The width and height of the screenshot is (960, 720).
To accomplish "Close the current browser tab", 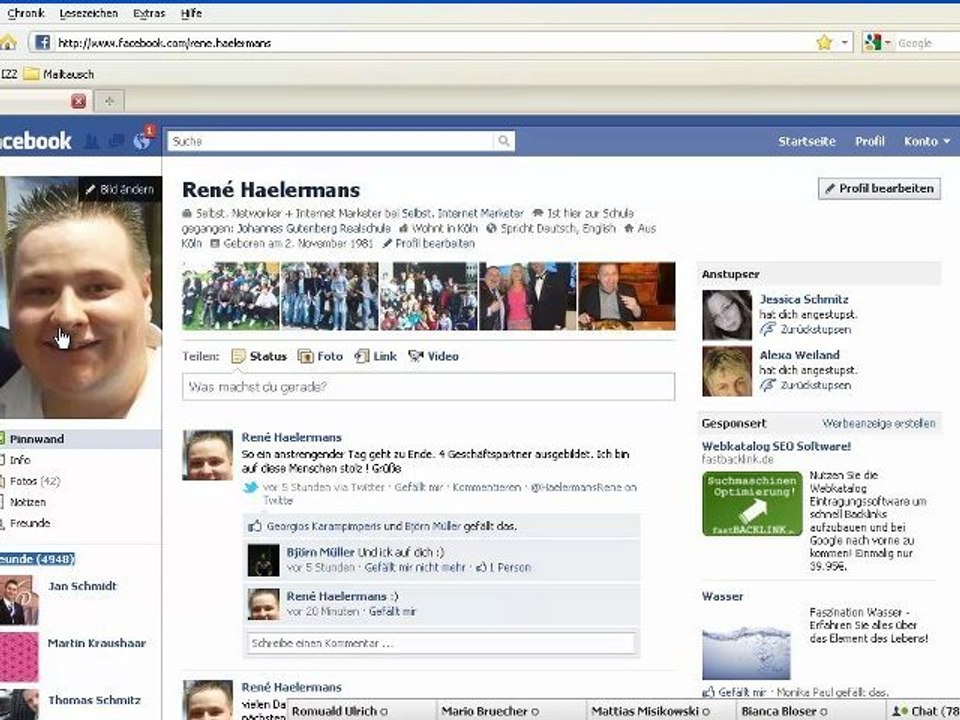I will click(78, 101).
